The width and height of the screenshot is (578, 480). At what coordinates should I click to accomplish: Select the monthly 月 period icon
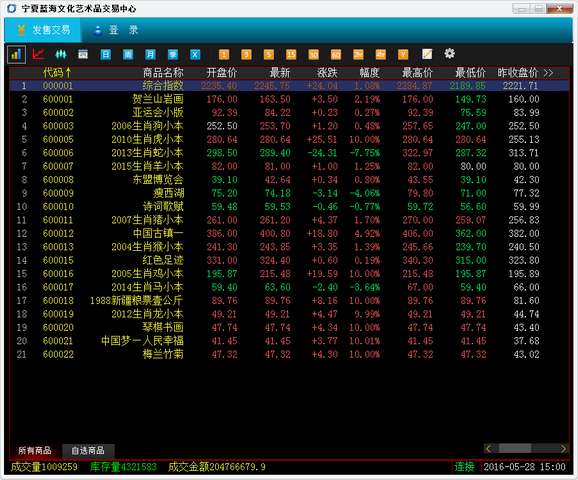click(x=150, y=55)
